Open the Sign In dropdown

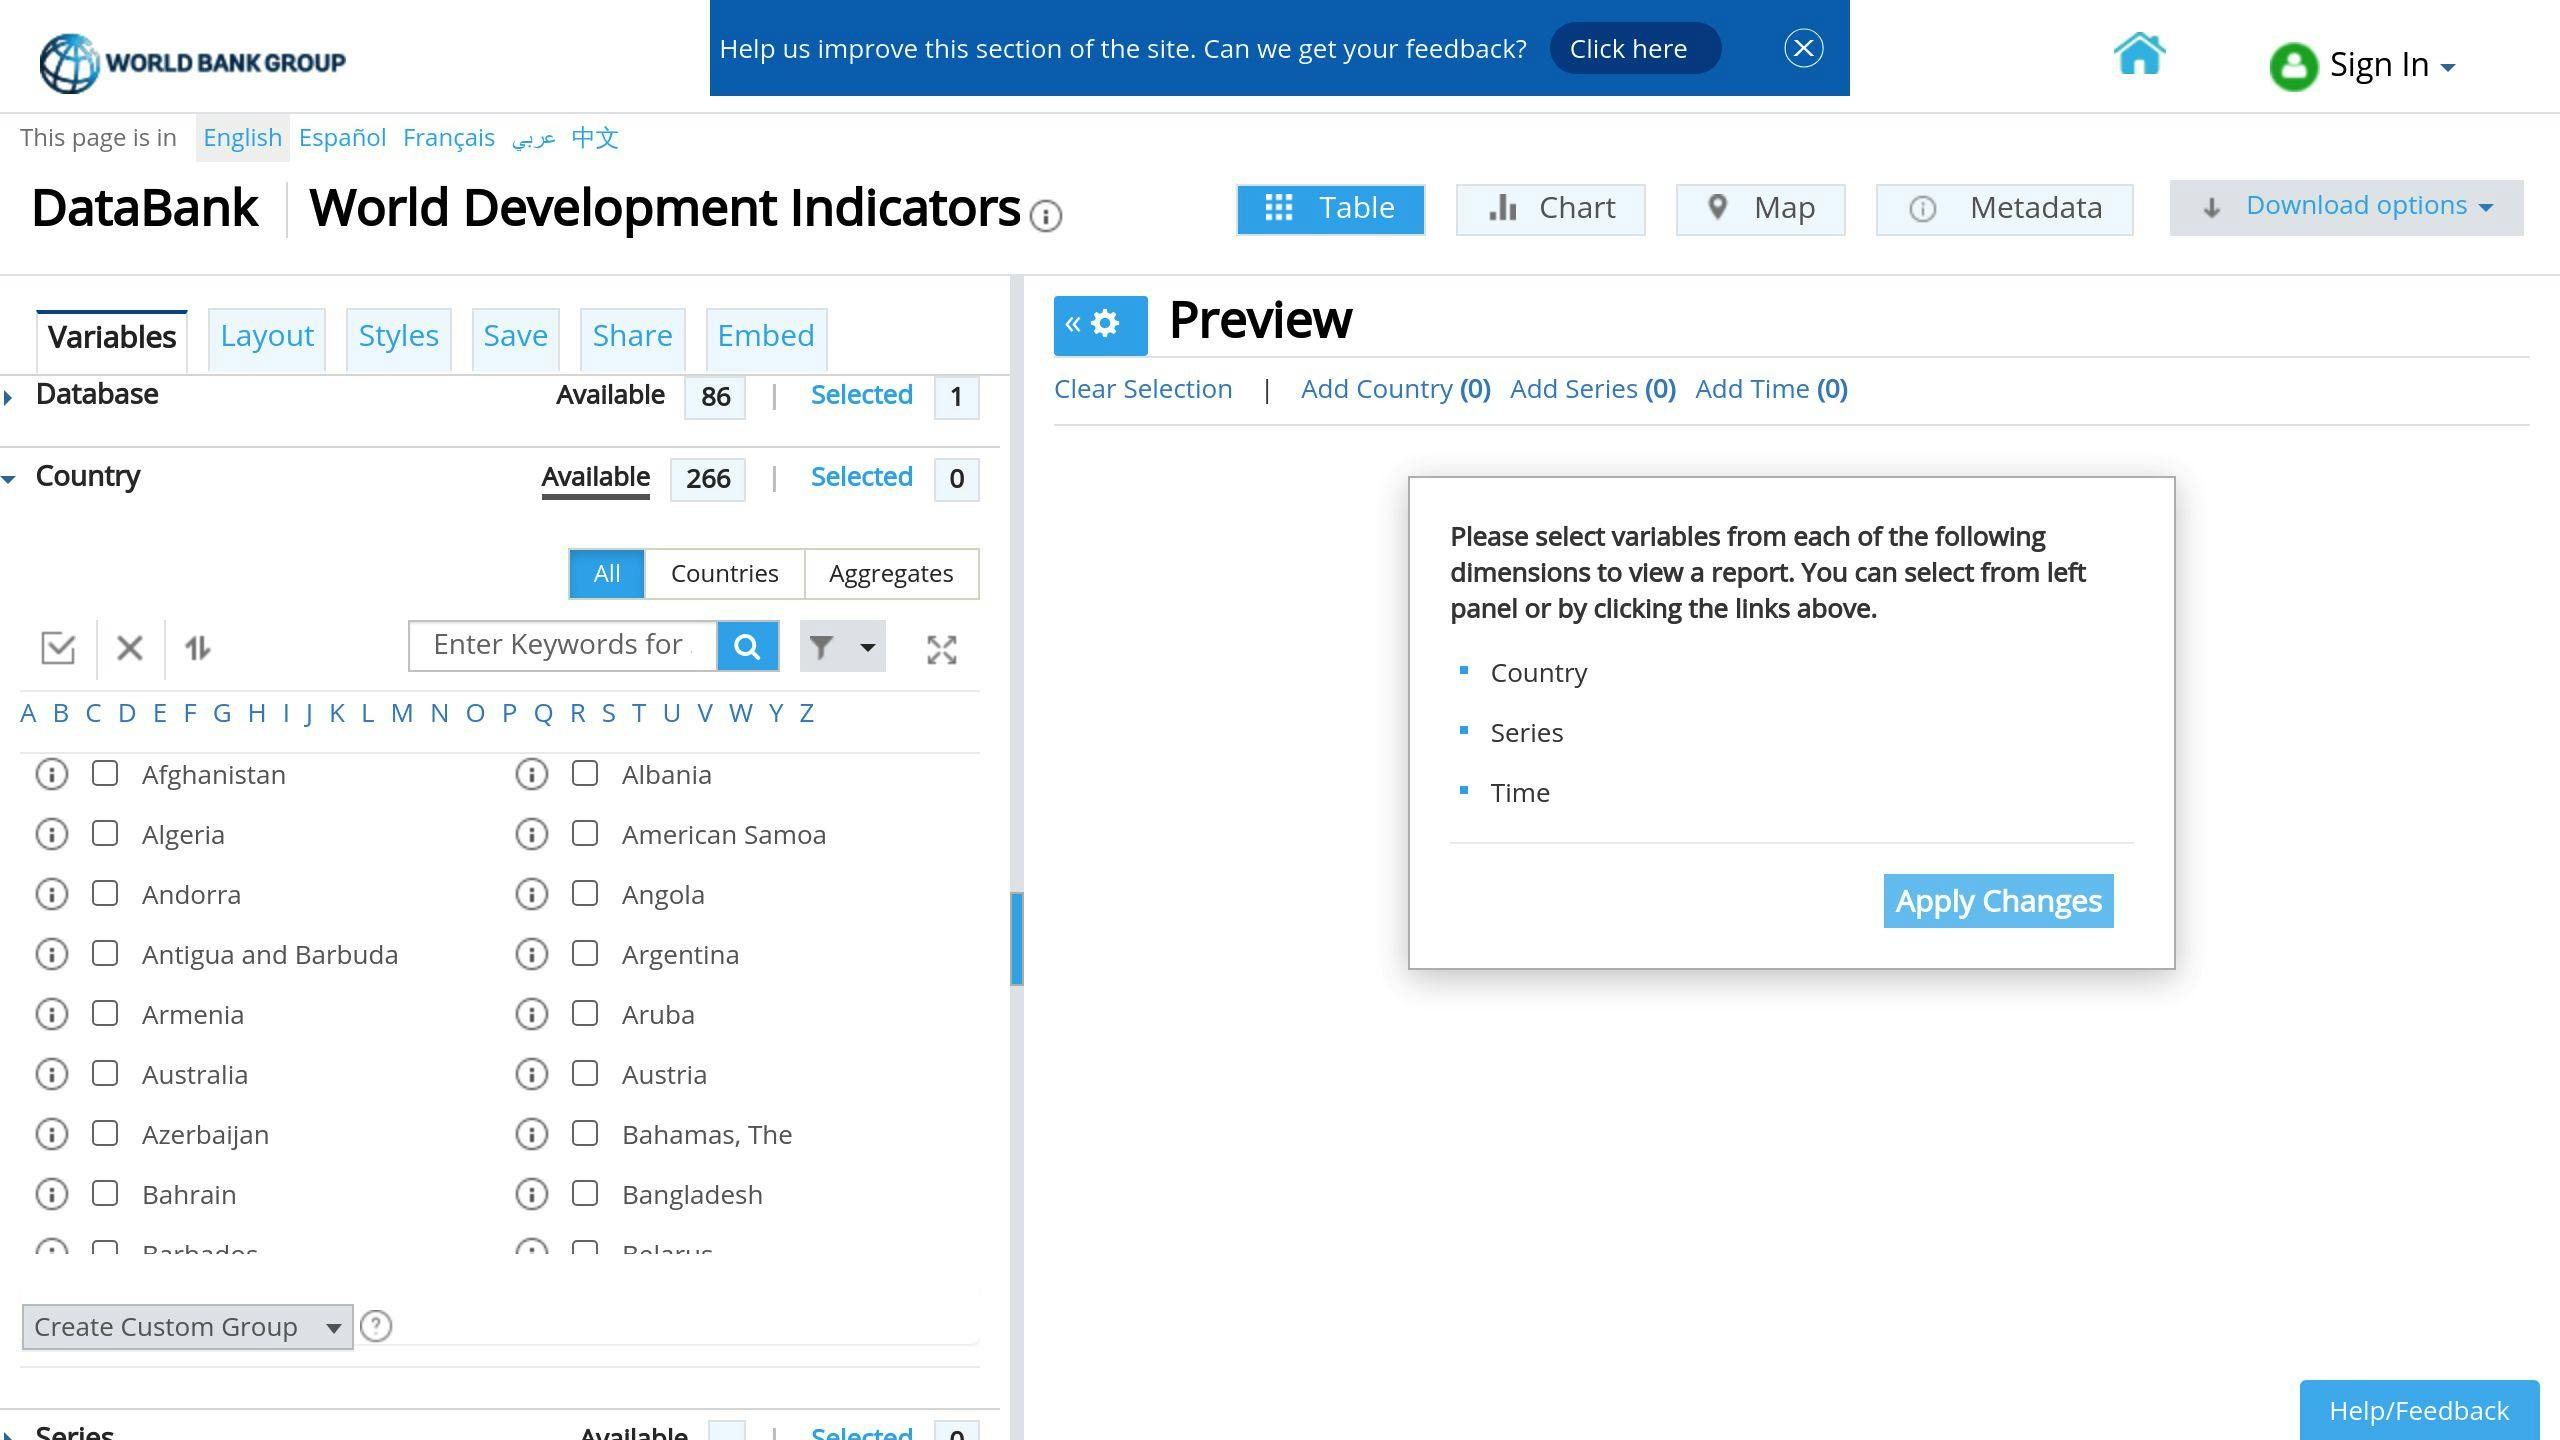point(2364,66)
